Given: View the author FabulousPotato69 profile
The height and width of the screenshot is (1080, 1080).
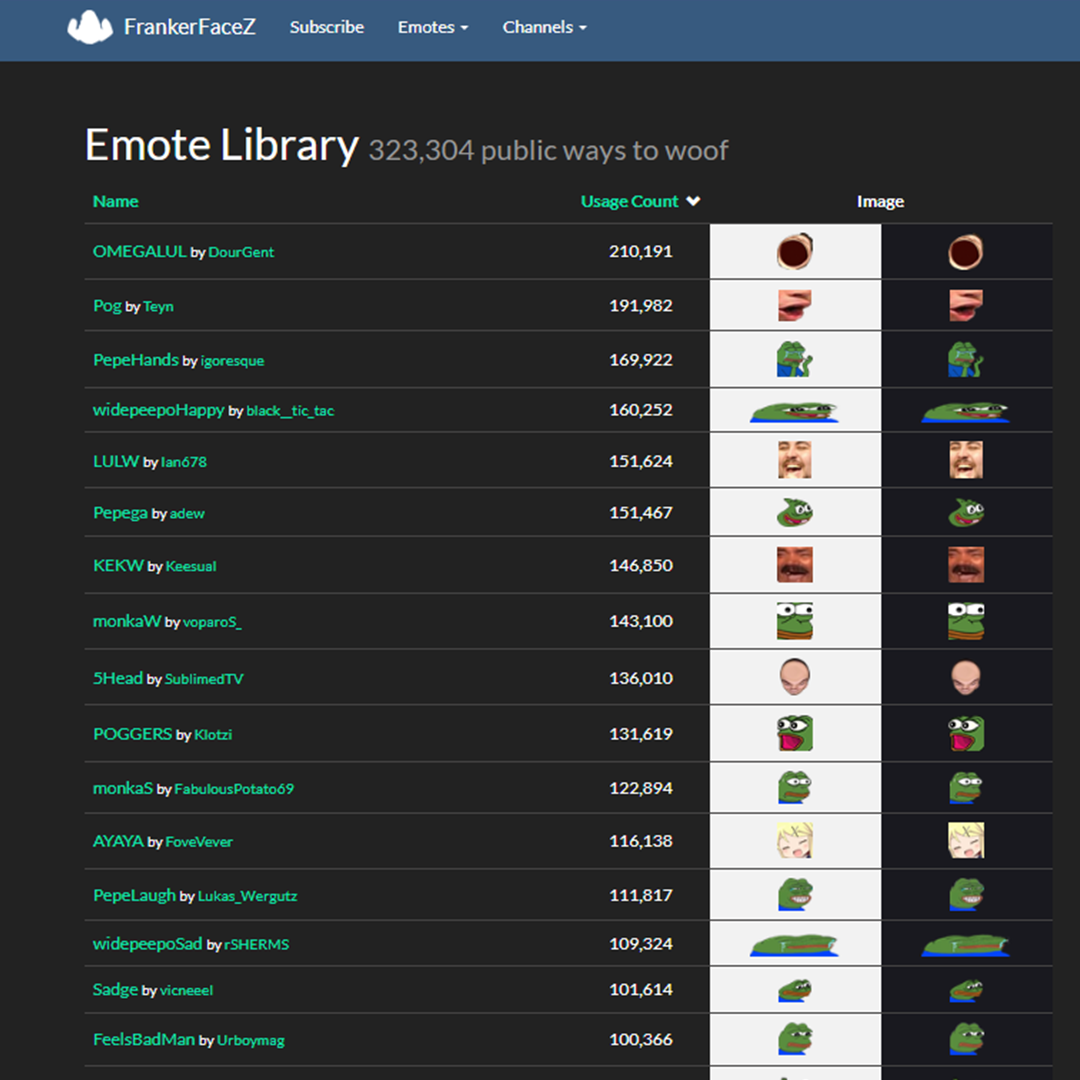Looking at the screenshot, I should click(x=234, y=789).
